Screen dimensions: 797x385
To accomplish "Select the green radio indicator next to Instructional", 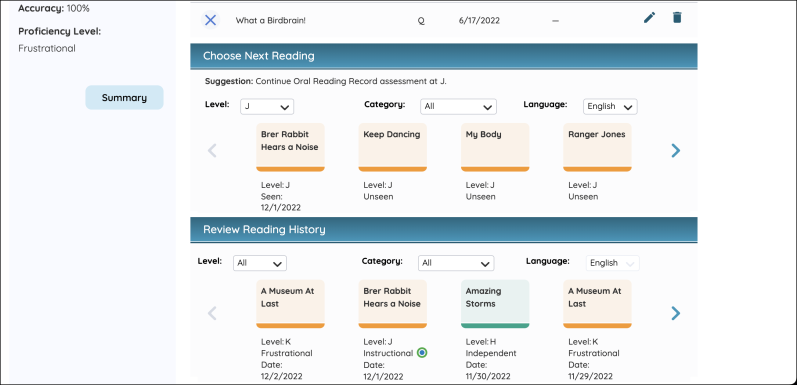I will click(422, 352).
